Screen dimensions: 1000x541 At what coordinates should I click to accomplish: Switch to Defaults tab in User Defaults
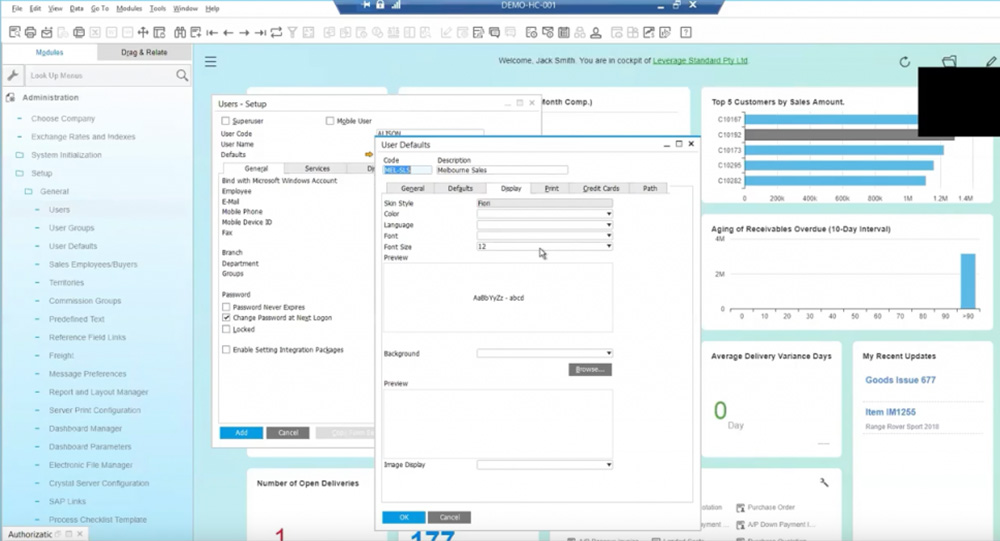tap(460, 188)
